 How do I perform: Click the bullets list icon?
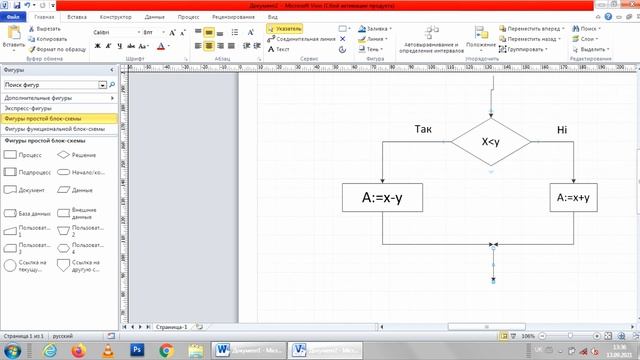pyautogui.click(x=235, y=32)
